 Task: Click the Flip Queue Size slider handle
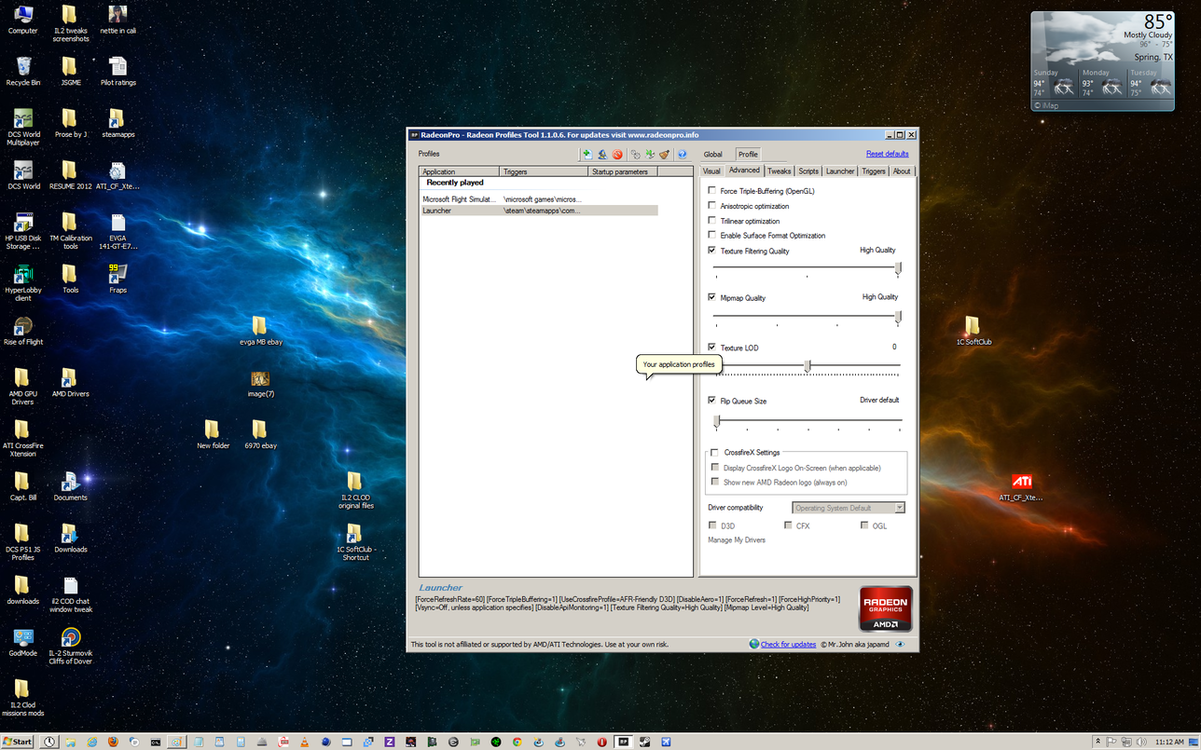pos(716,421)
